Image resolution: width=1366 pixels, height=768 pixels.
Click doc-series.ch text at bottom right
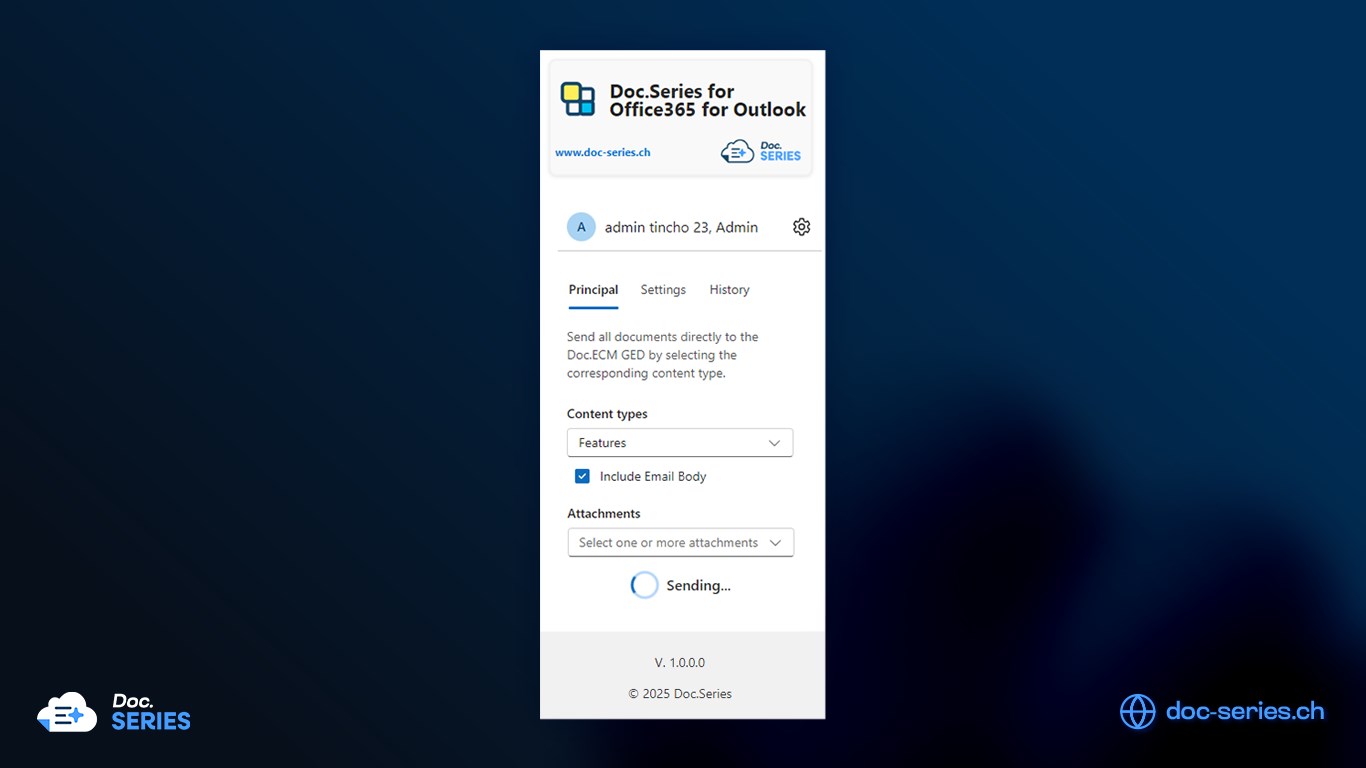pyautogui.click(x=1245, y=711)
